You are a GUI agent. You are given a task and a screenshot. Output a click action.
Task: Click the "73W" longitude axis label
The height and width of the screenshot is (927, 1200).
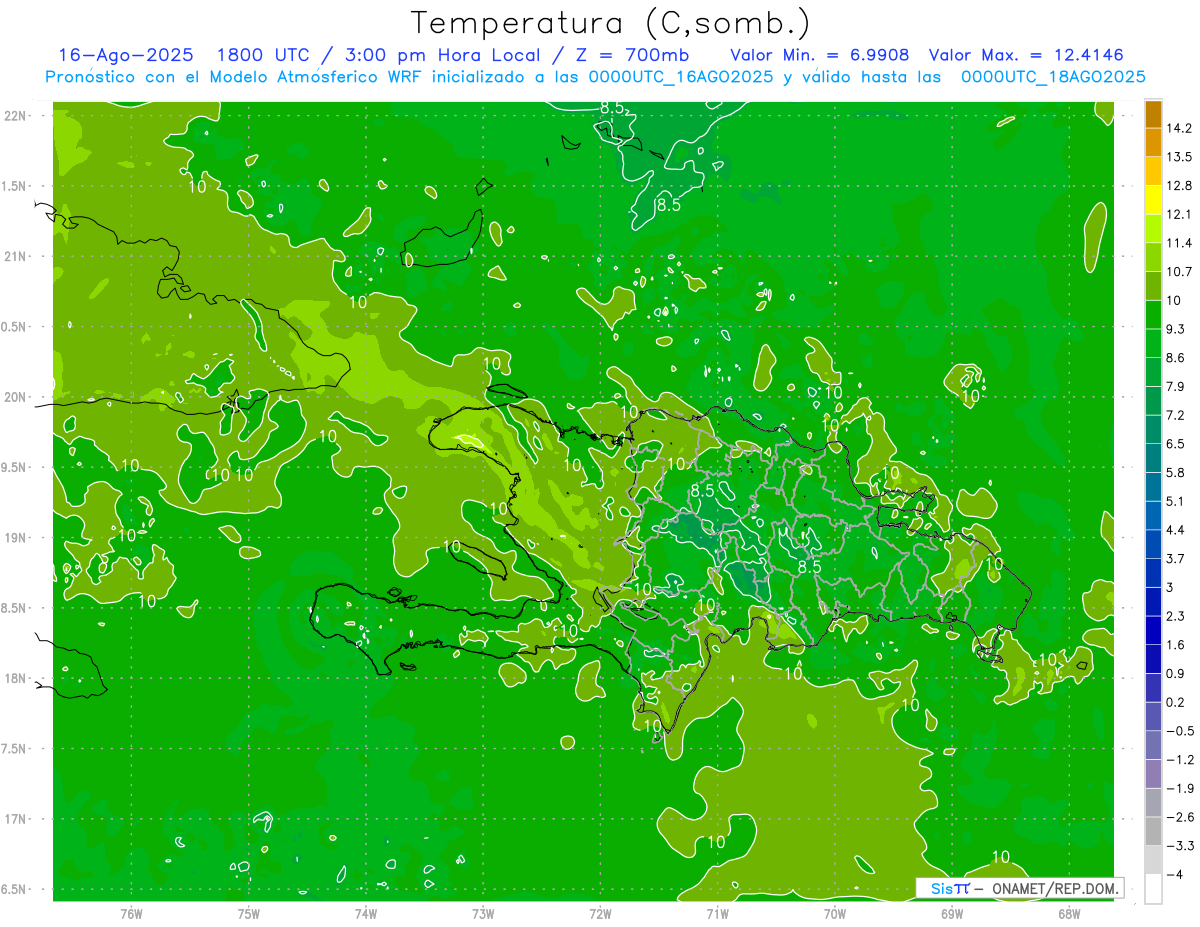483,914
